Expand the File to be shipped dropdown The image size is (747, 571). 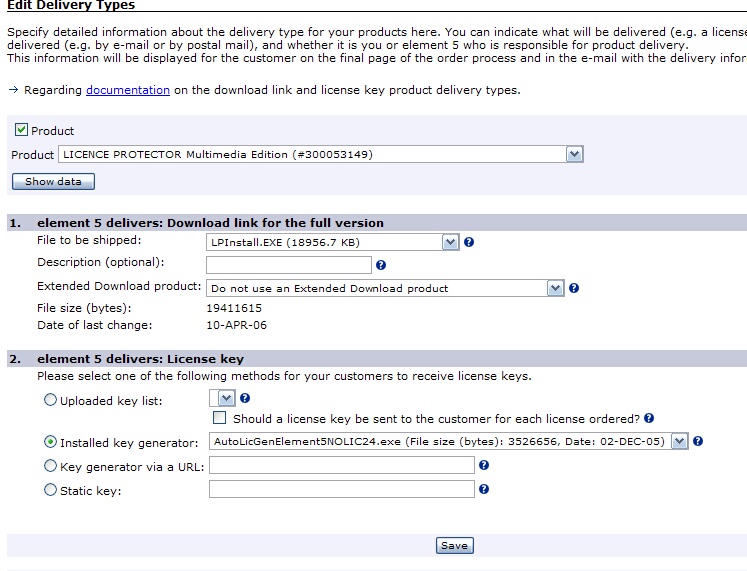450,242
